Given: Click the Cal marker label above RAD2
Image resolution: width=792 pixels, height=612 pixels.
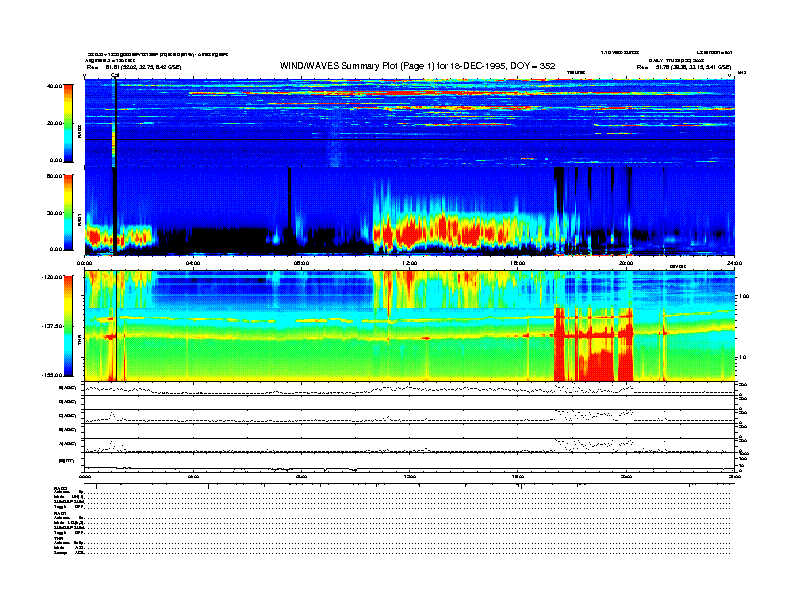Looking at the screenshot, I should 115,76.
